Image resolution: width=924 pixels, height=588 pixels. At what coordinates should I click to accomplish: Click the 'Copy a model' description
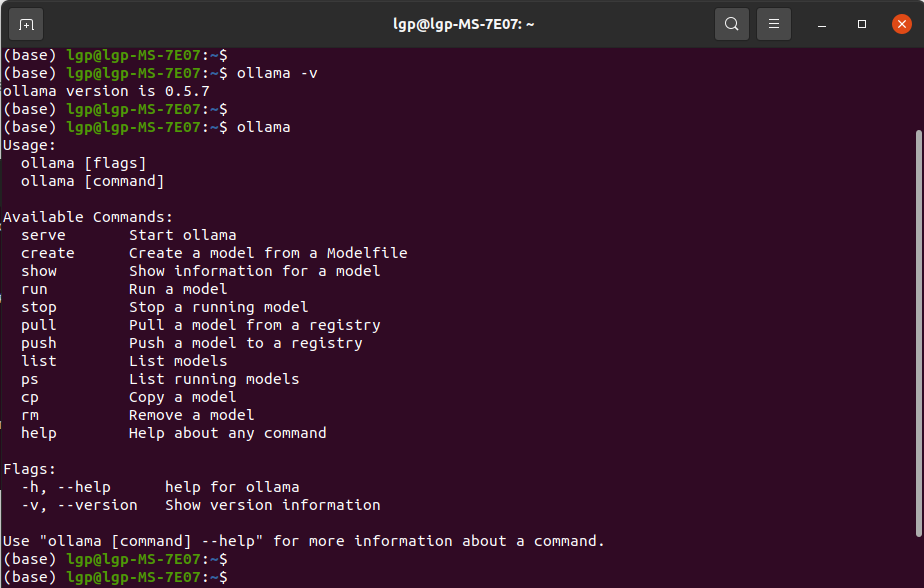click(x=183, y=398)
